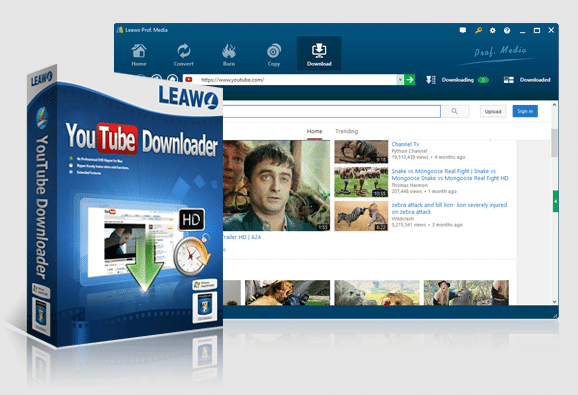This screenshot has height=395, width=578.
Task: Select the YouTube Home tab
Action: [314, 131]
